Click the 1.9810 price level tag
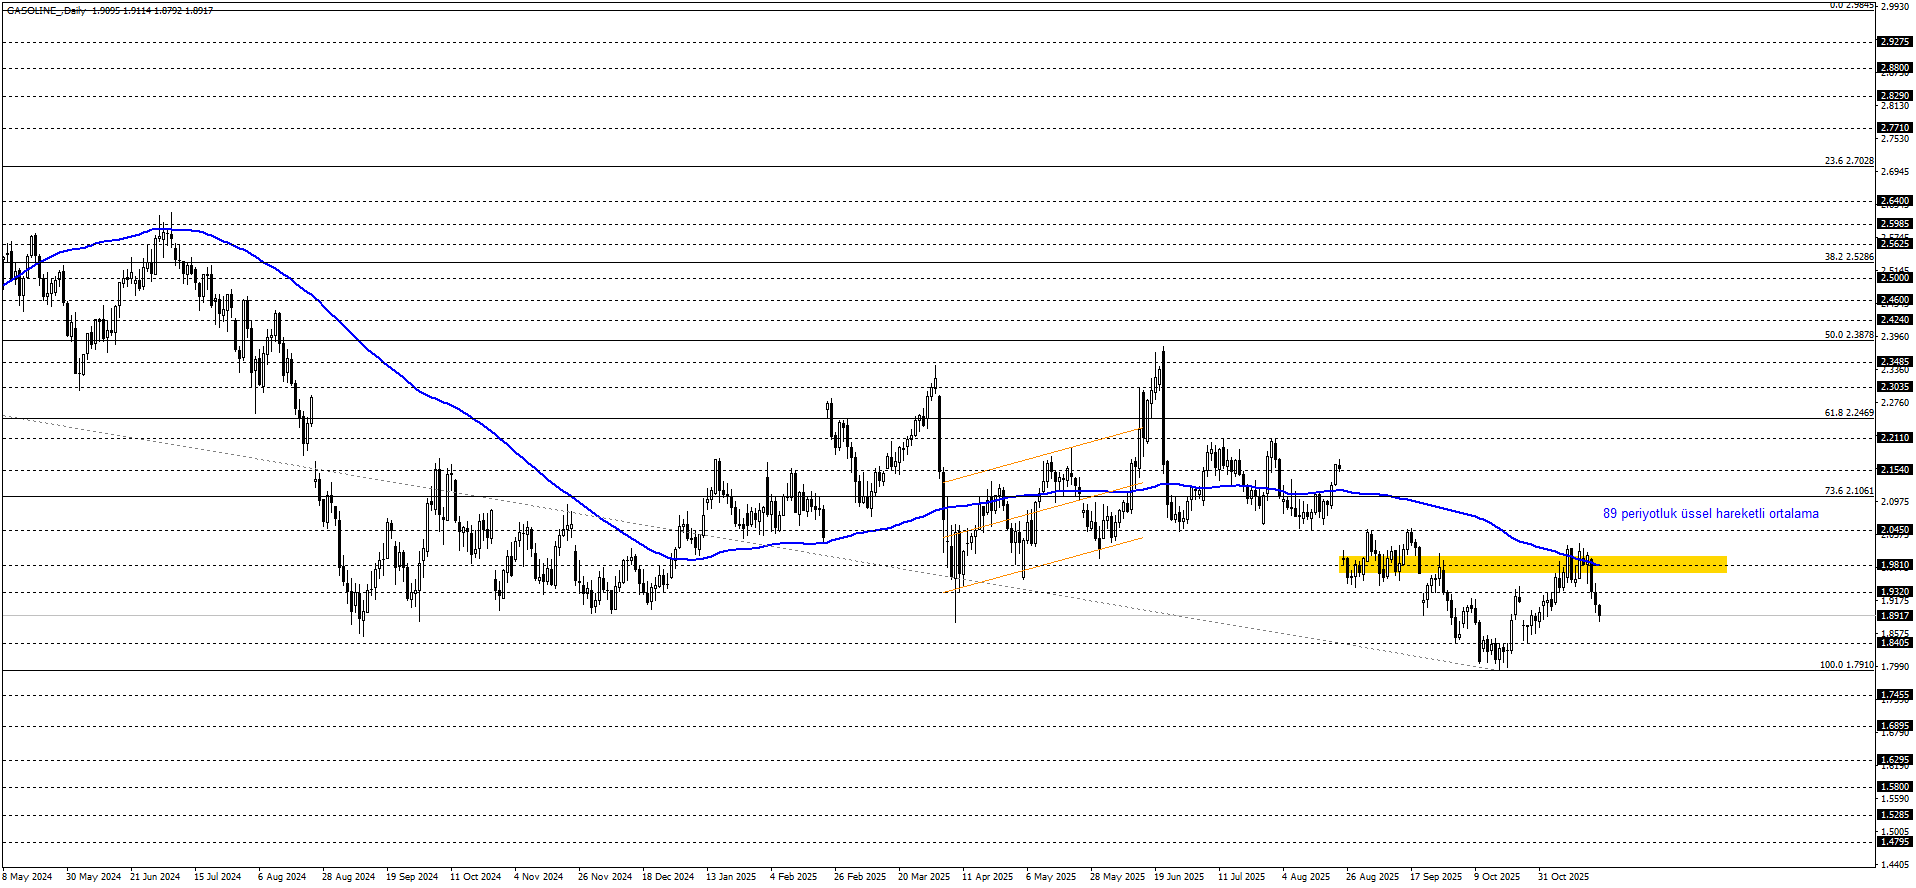Image resolution: width=1916 pixels, height=888 pixels. [x=1895, y=565]
